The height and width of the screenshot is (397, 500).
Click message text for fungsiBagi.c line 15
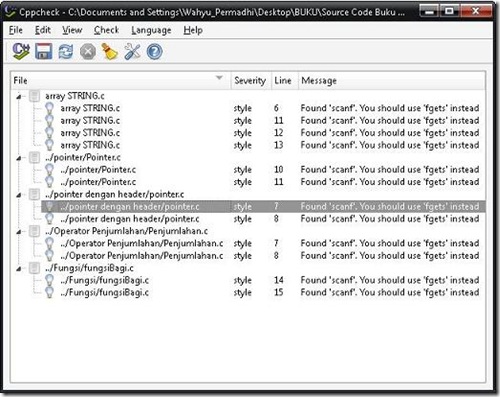[390, 292]
